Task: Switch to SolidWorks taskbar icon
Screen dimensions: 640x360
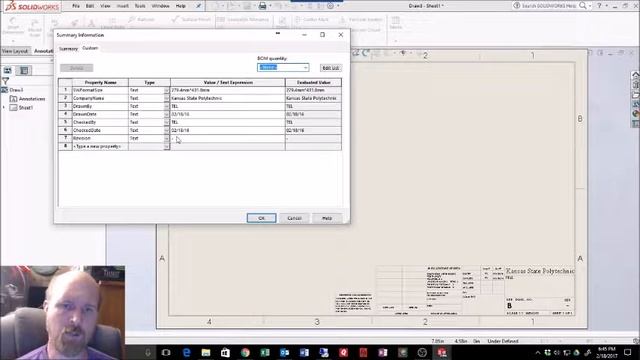Action: [x=442, y=353]
